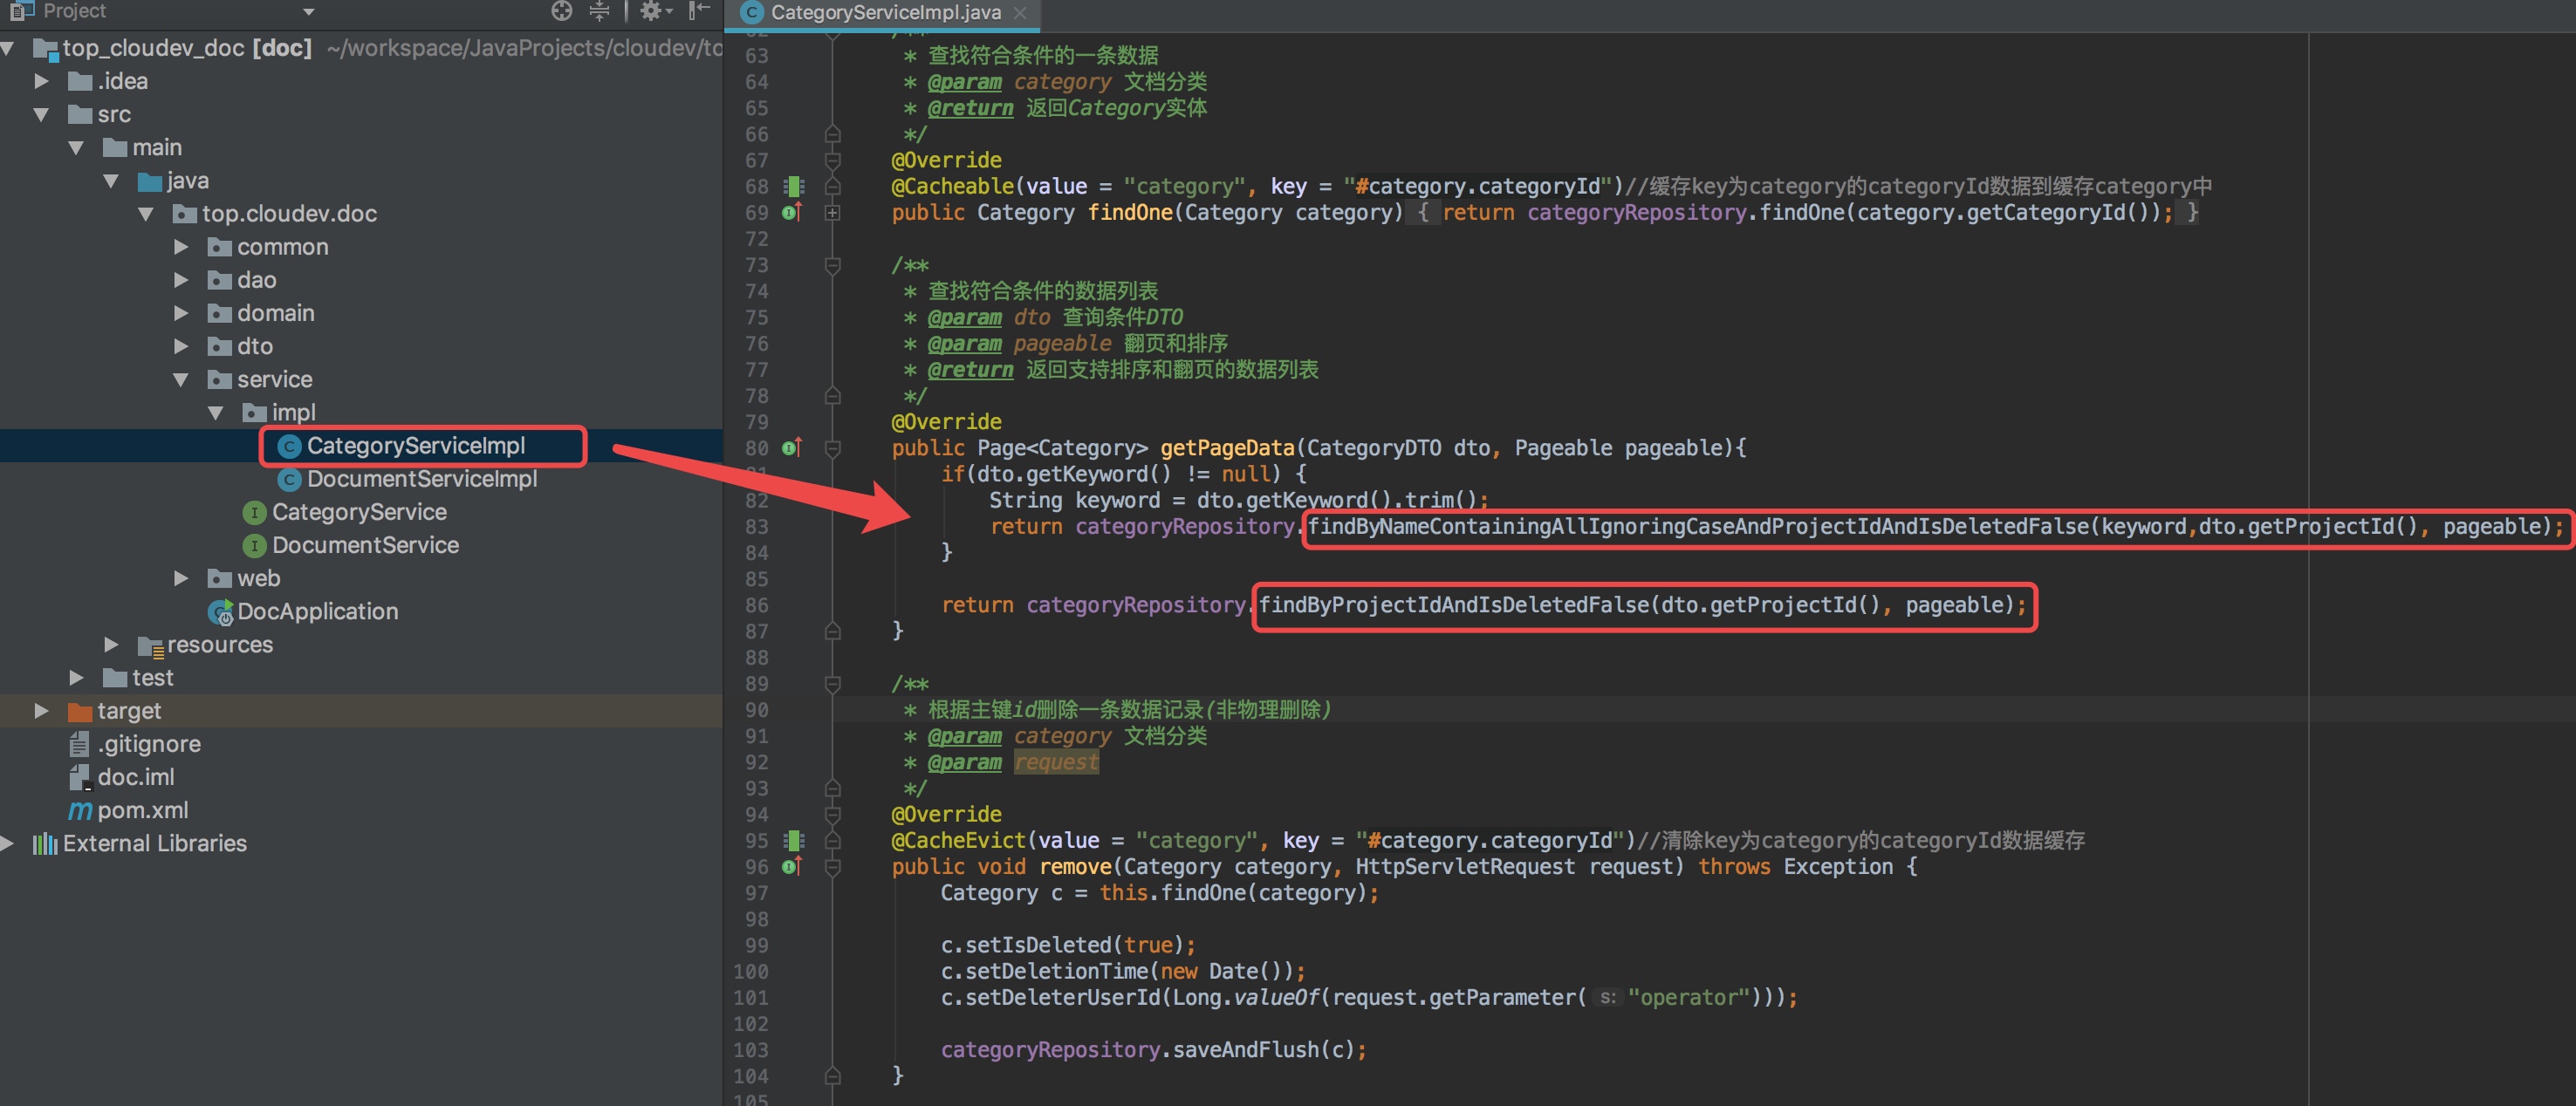Click the implements method icon on line 96
The image size is (2576, 1106).
pyautogui.click(x=791, y=867)
